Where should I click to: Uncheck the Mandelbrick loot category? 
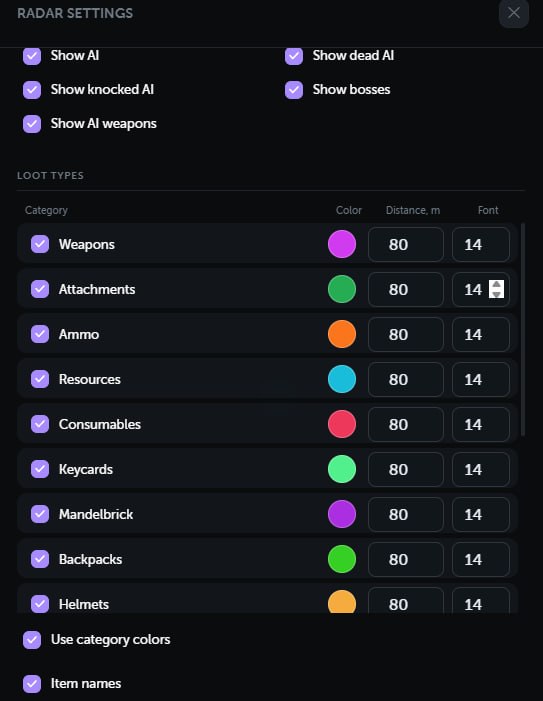[40, 514]
